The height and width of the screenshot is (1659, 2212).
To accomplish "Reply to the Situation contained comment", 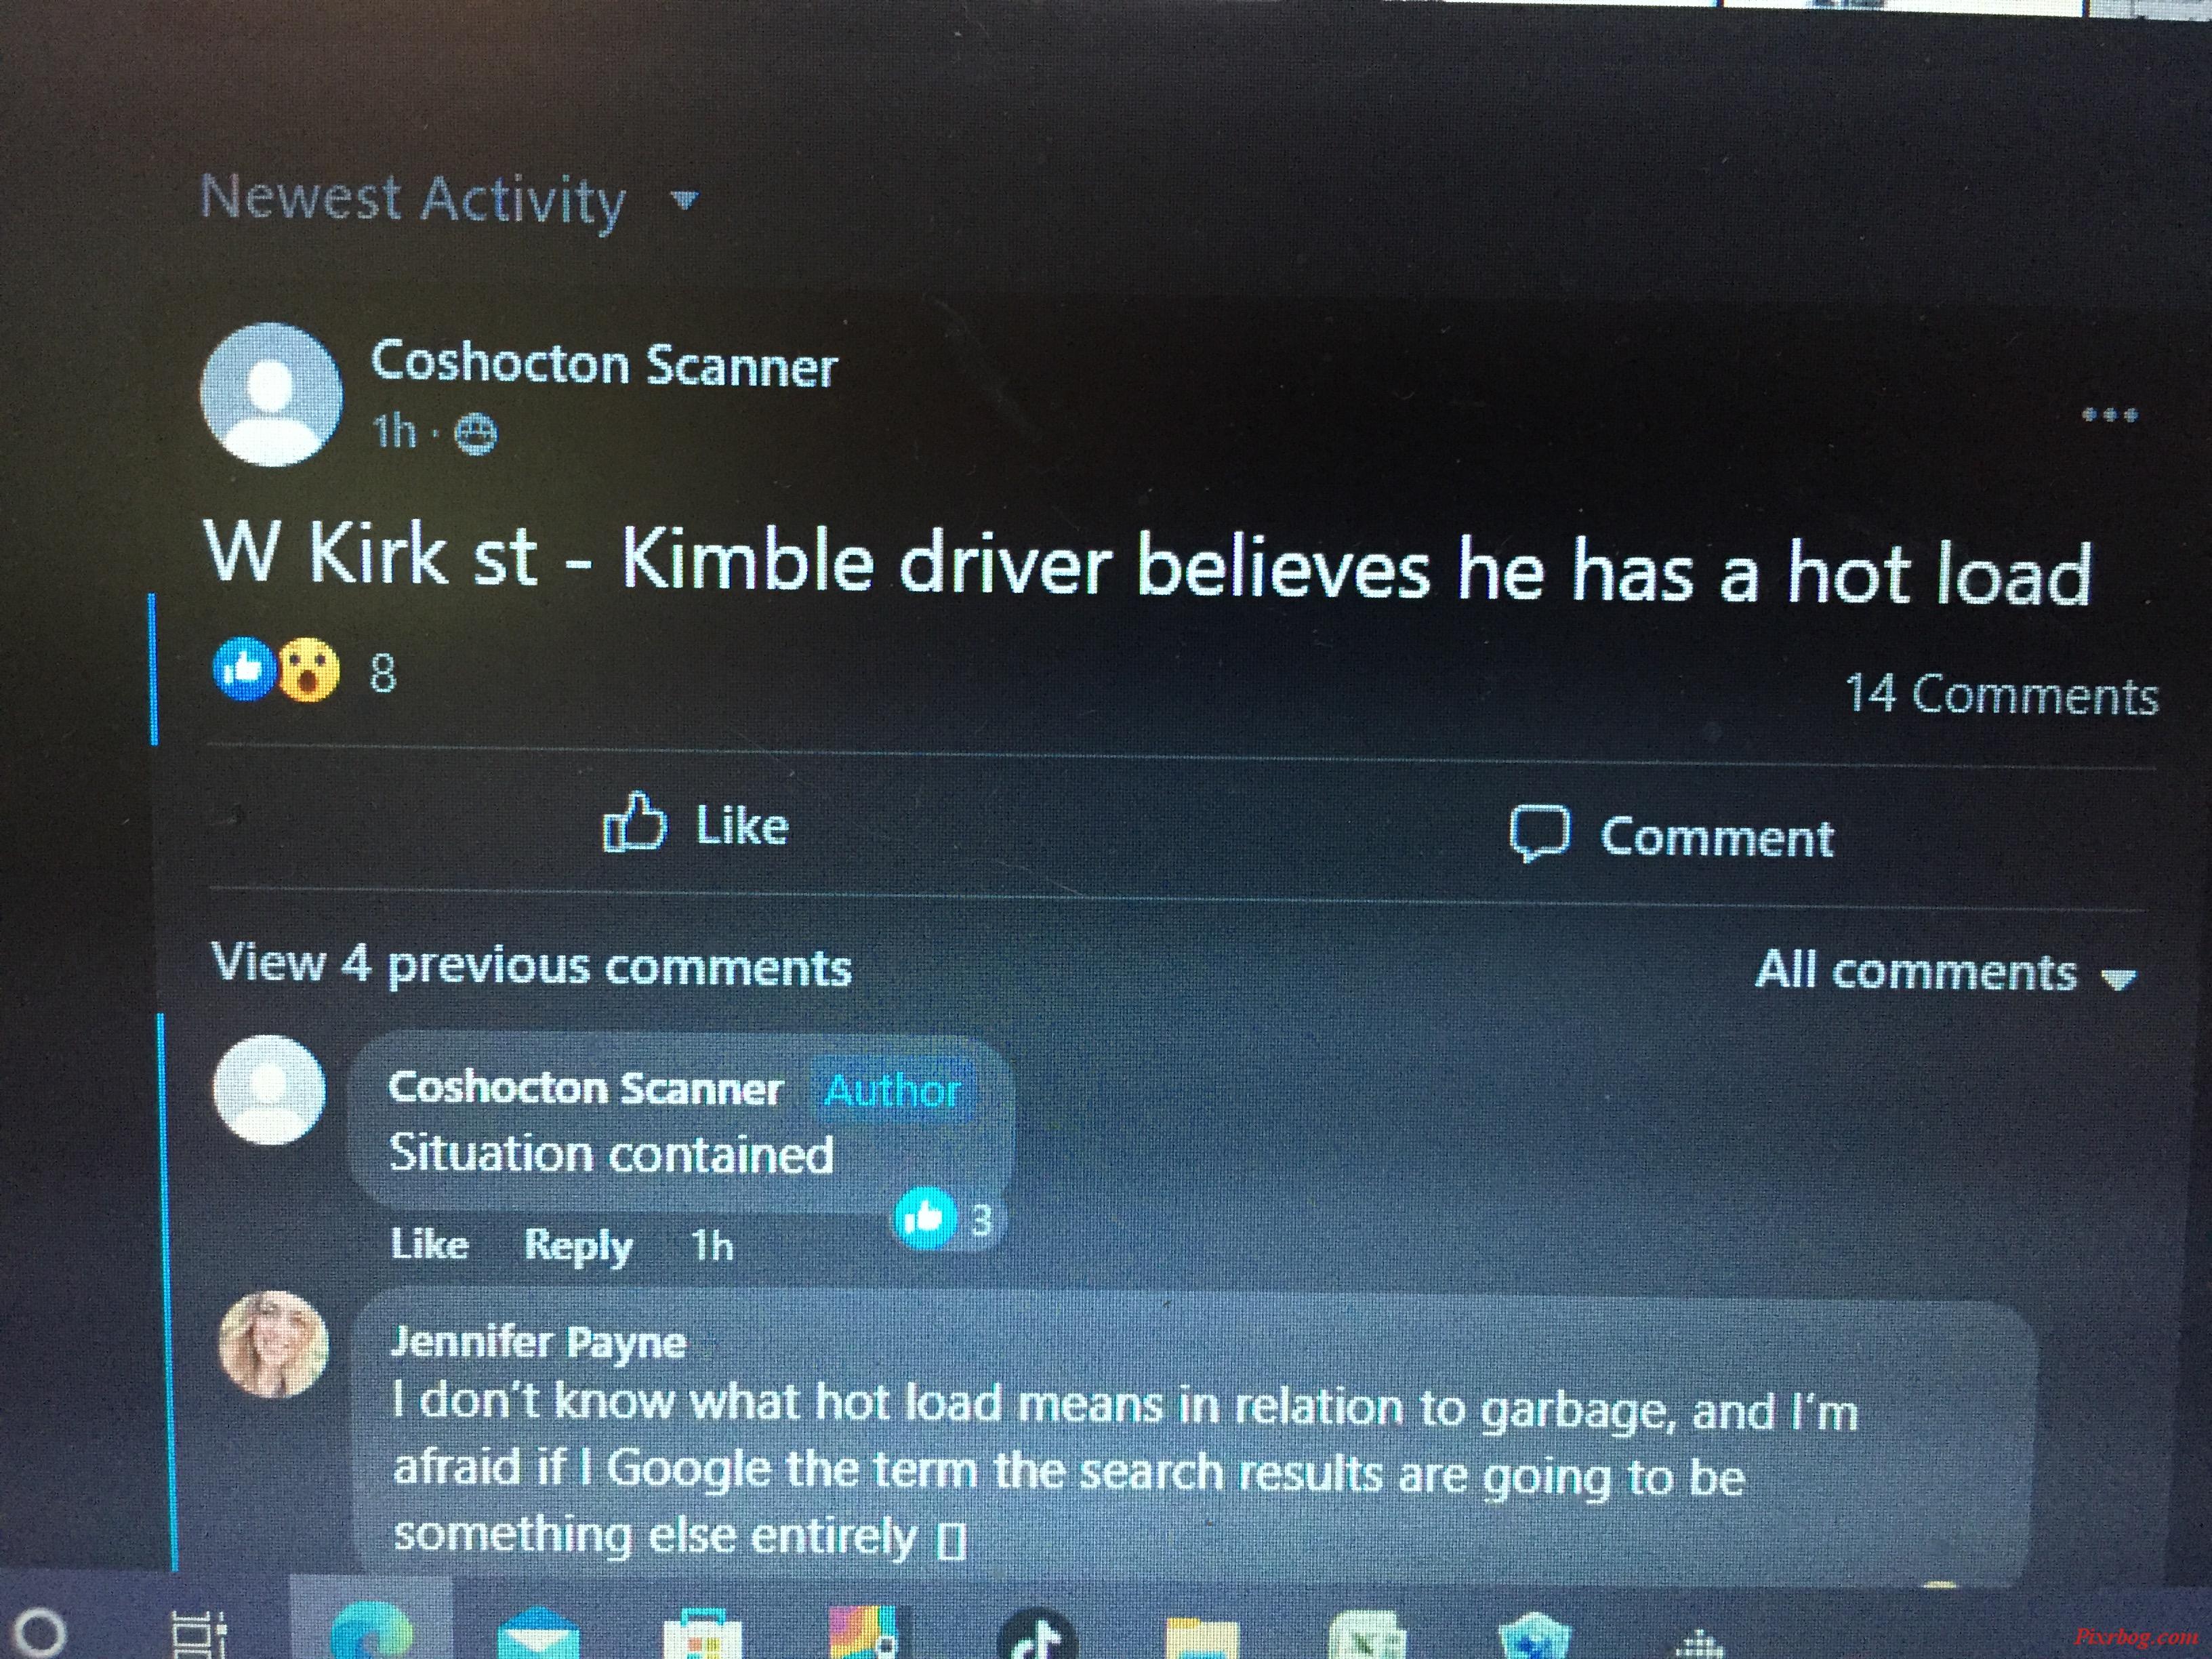I will click(x=578, y=1246).
